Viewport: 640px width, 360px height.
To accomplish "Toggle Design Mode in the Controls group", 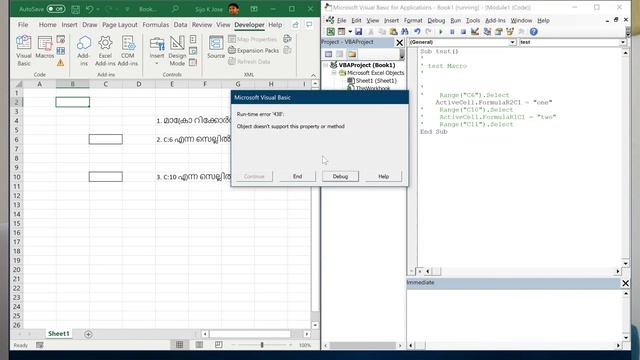I will [177, 51].
